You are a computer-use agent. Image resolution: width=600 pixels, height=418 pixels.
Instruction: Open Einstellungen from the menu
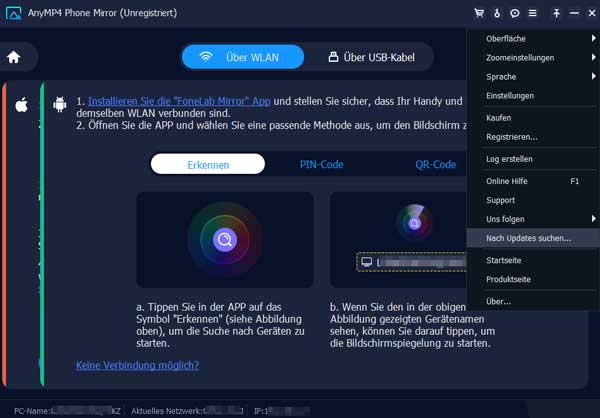pos(533,96)
